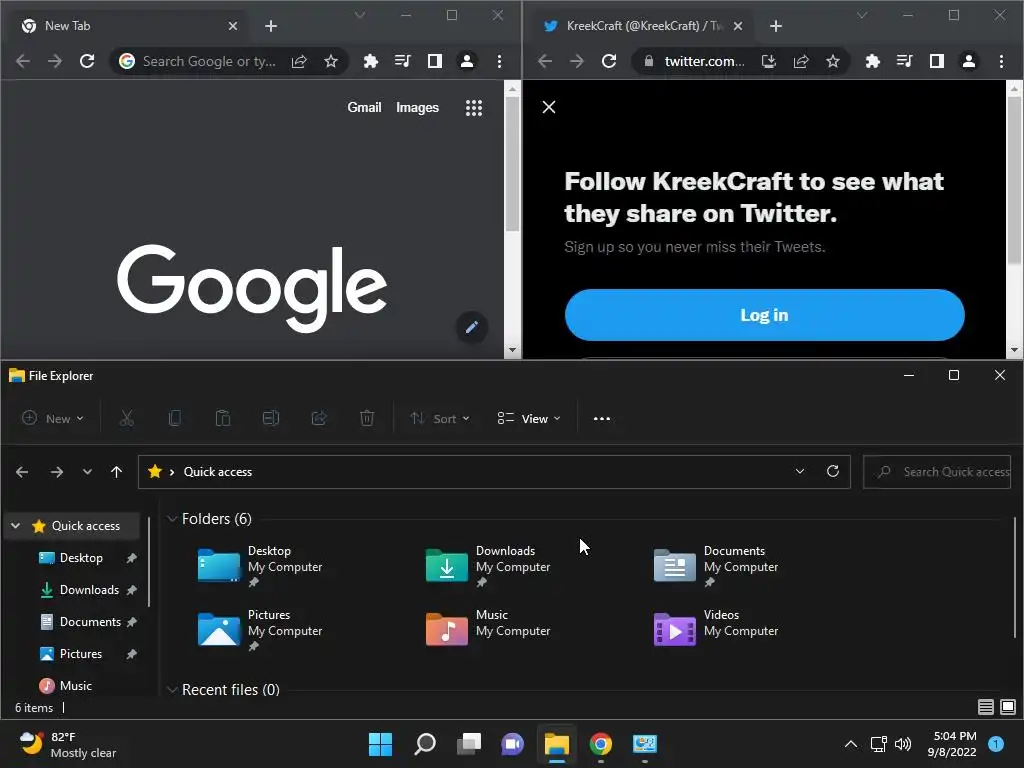Close the KreekCraft Twitter tab
Viewport: 1024px width, 768px height.
coord(737,26)
